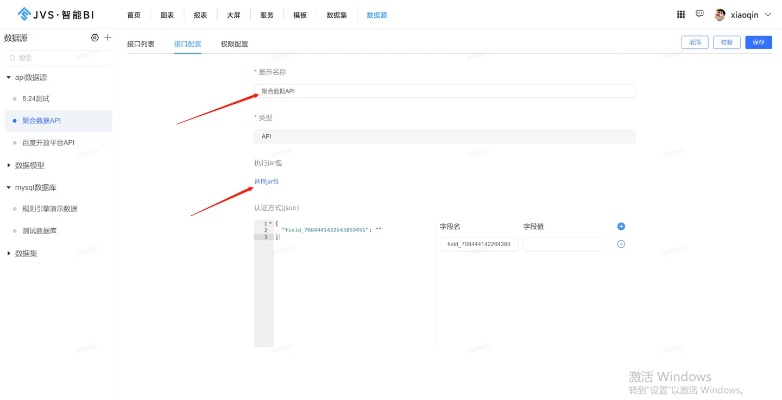Image resolution: width=782 pixels, height=400 pixels.
Task: Click the blue 保存 button
Action: 759,43
